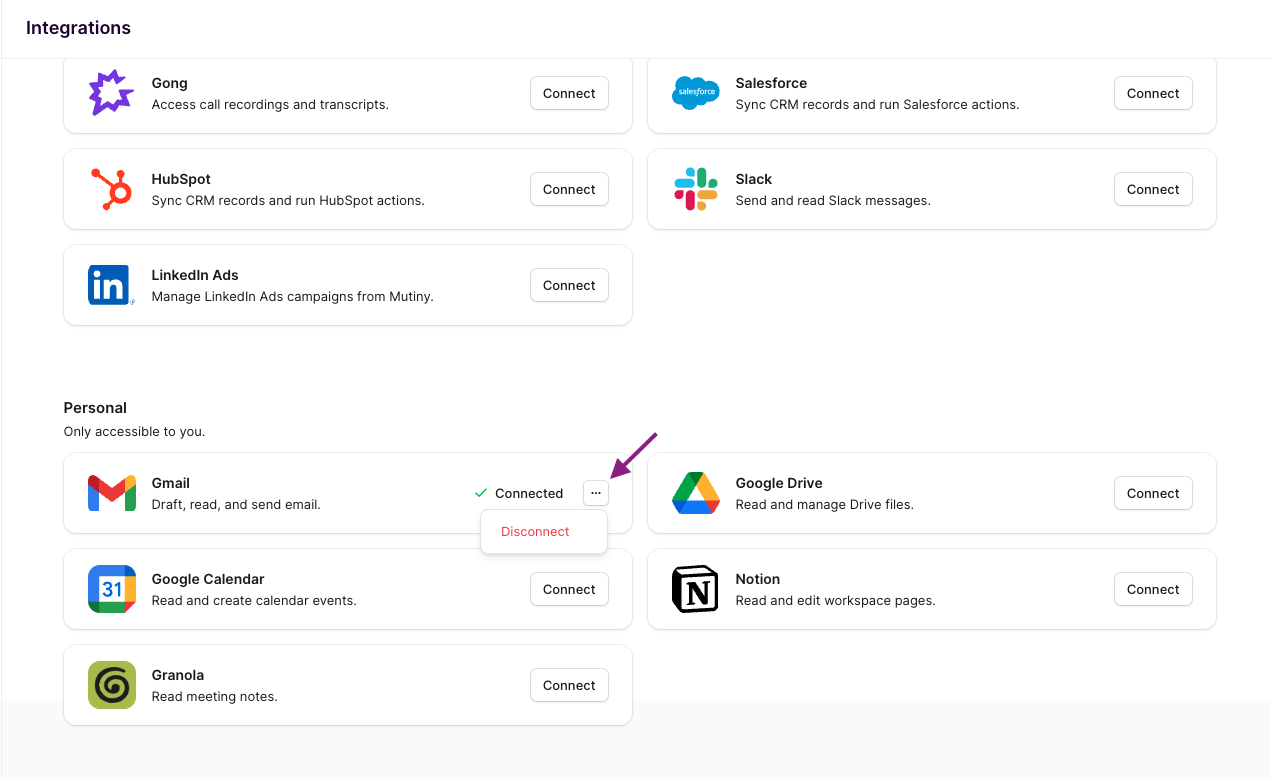Connect the Salesforce integration
The height and width of the screenshot is (779, 1271).
[x=1153, y=93]
